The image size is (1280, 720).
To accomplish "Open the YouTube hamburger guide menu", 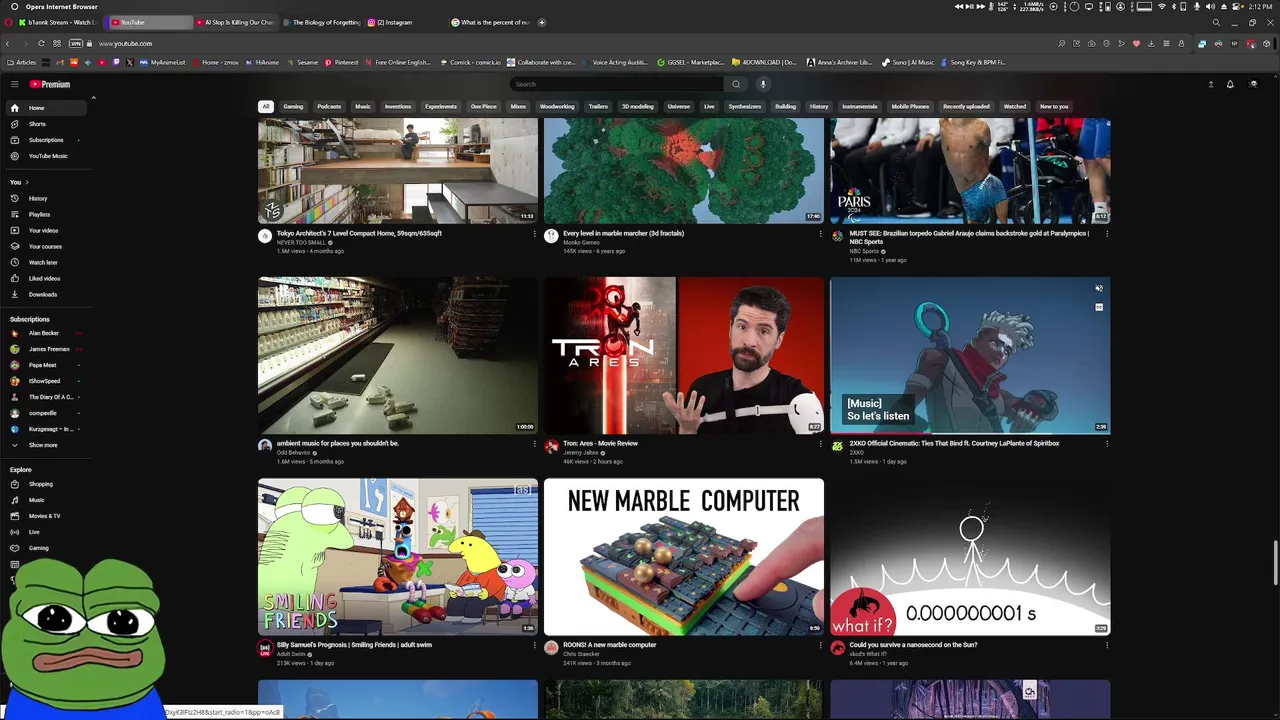I will coord(14,84).
